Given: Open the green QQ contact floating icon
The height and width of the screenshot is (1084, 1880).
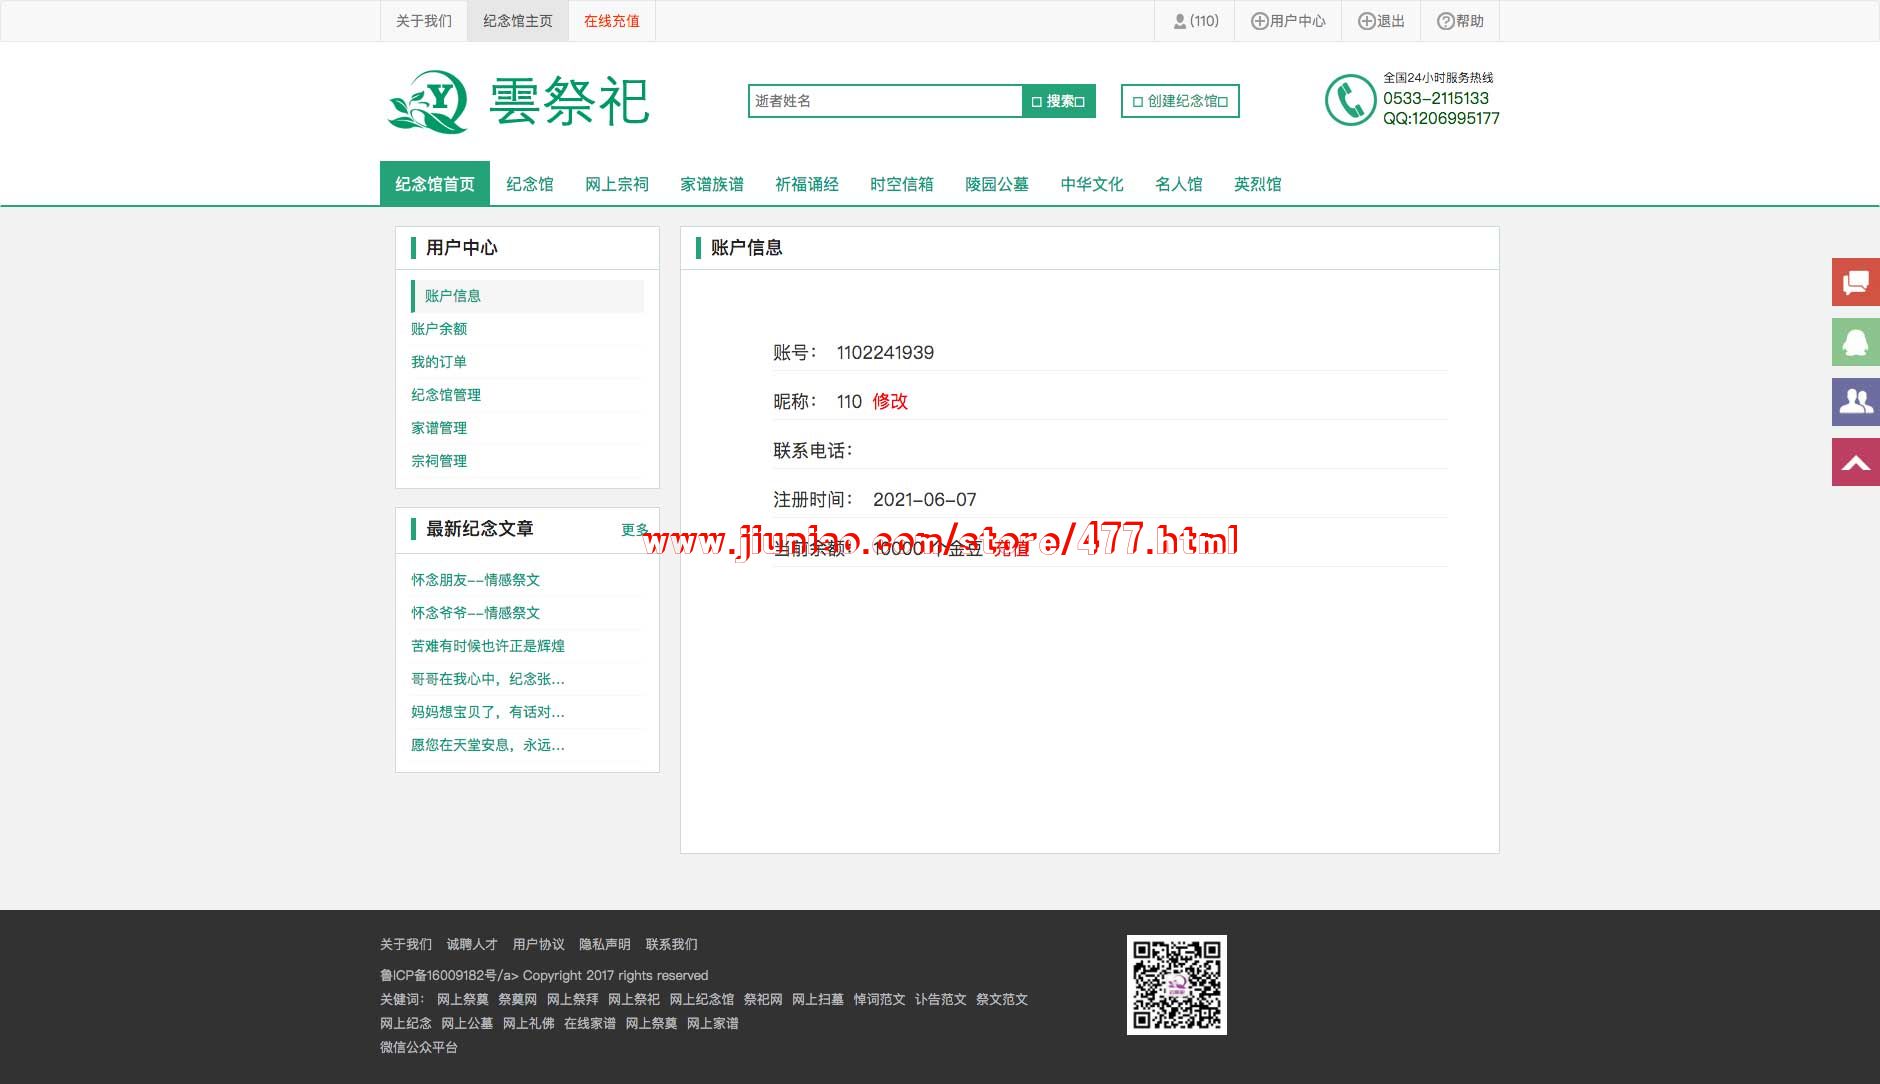Looking at the screenshot, I should [1855, 342].
